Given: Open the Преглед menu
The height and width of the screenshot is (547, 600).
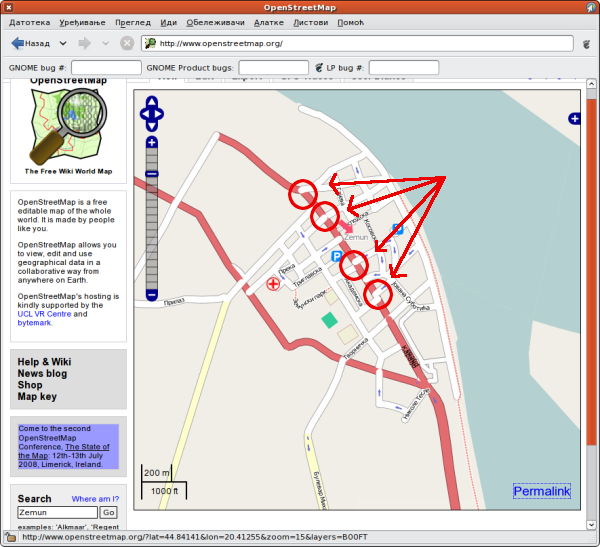Looking at the screenshot, I should 133,23.
